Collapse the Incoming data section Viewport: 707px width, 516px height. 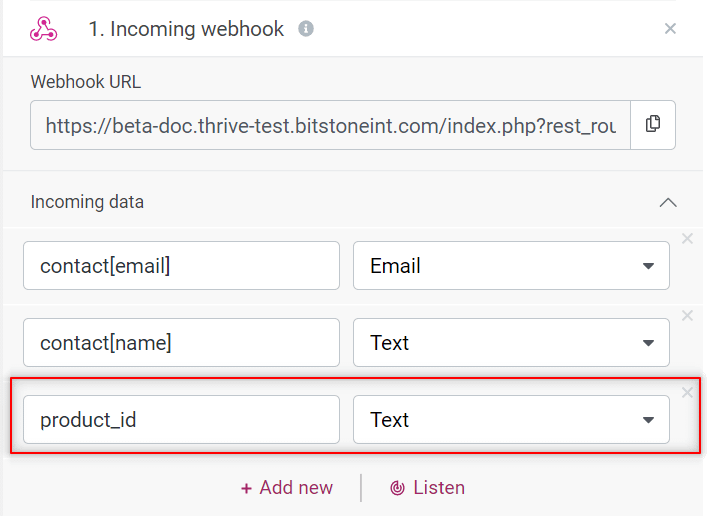tap(668, 202)
